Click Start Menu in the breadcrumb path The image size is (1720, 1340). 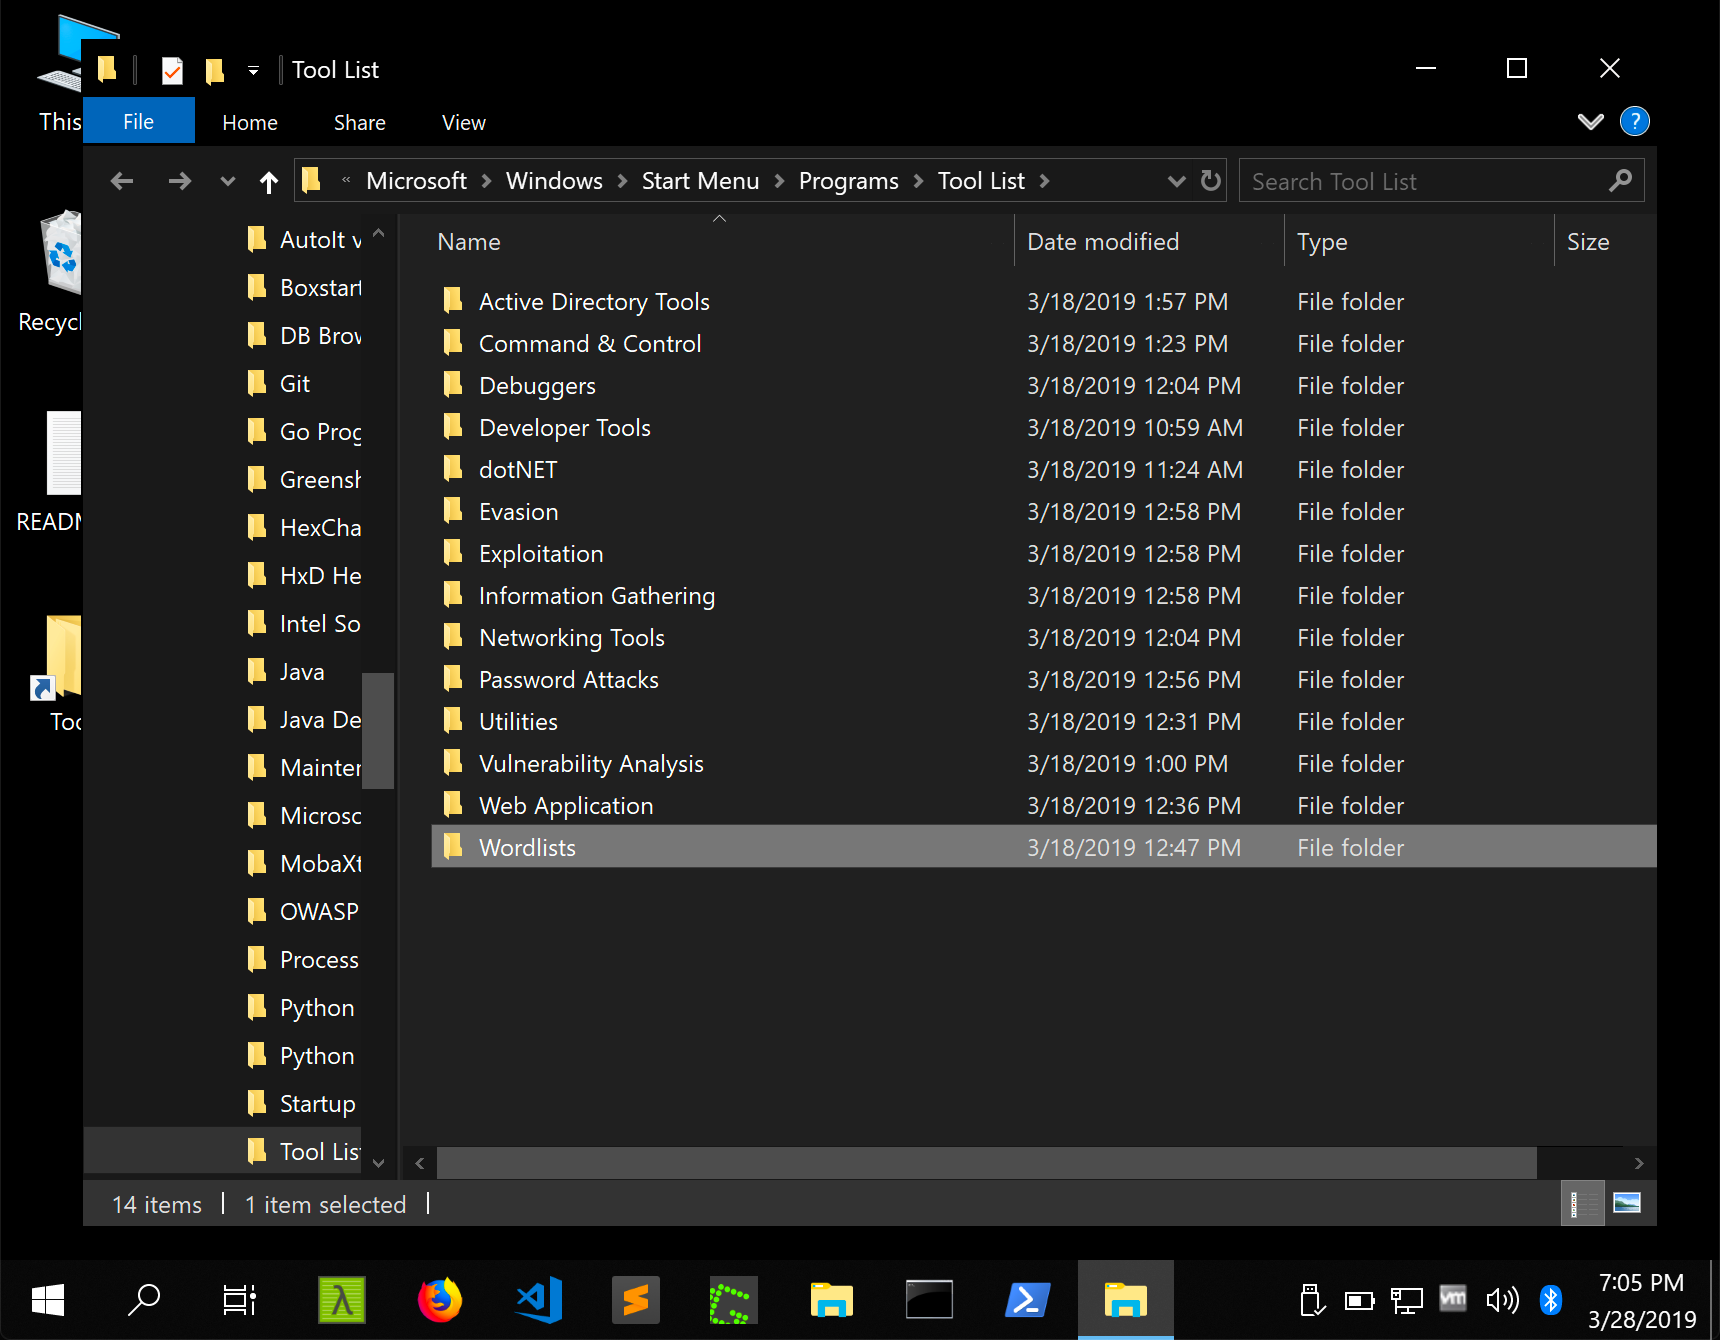(x=700, y=181)
